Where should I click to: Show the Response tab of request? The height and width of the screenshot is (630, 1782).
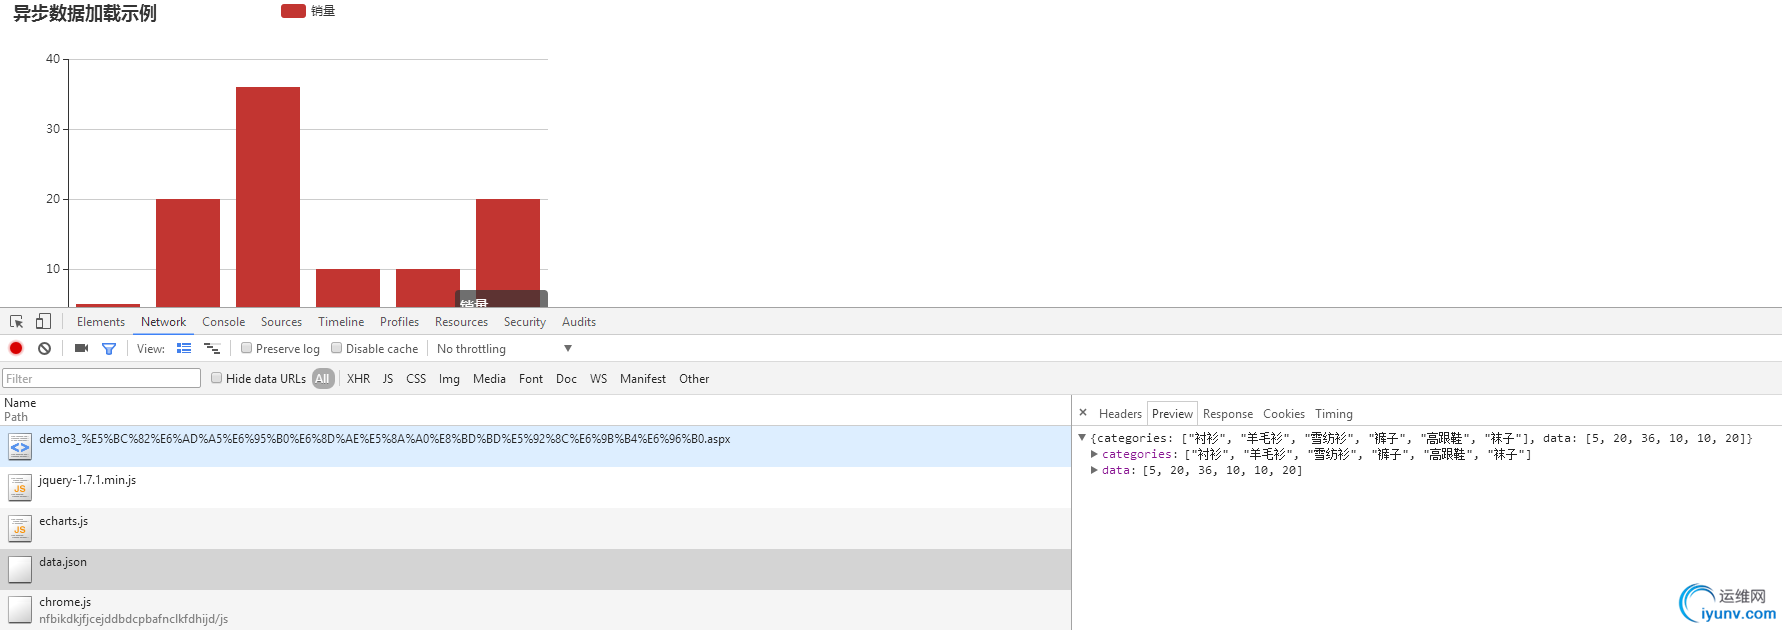(x=1228, y=414)
